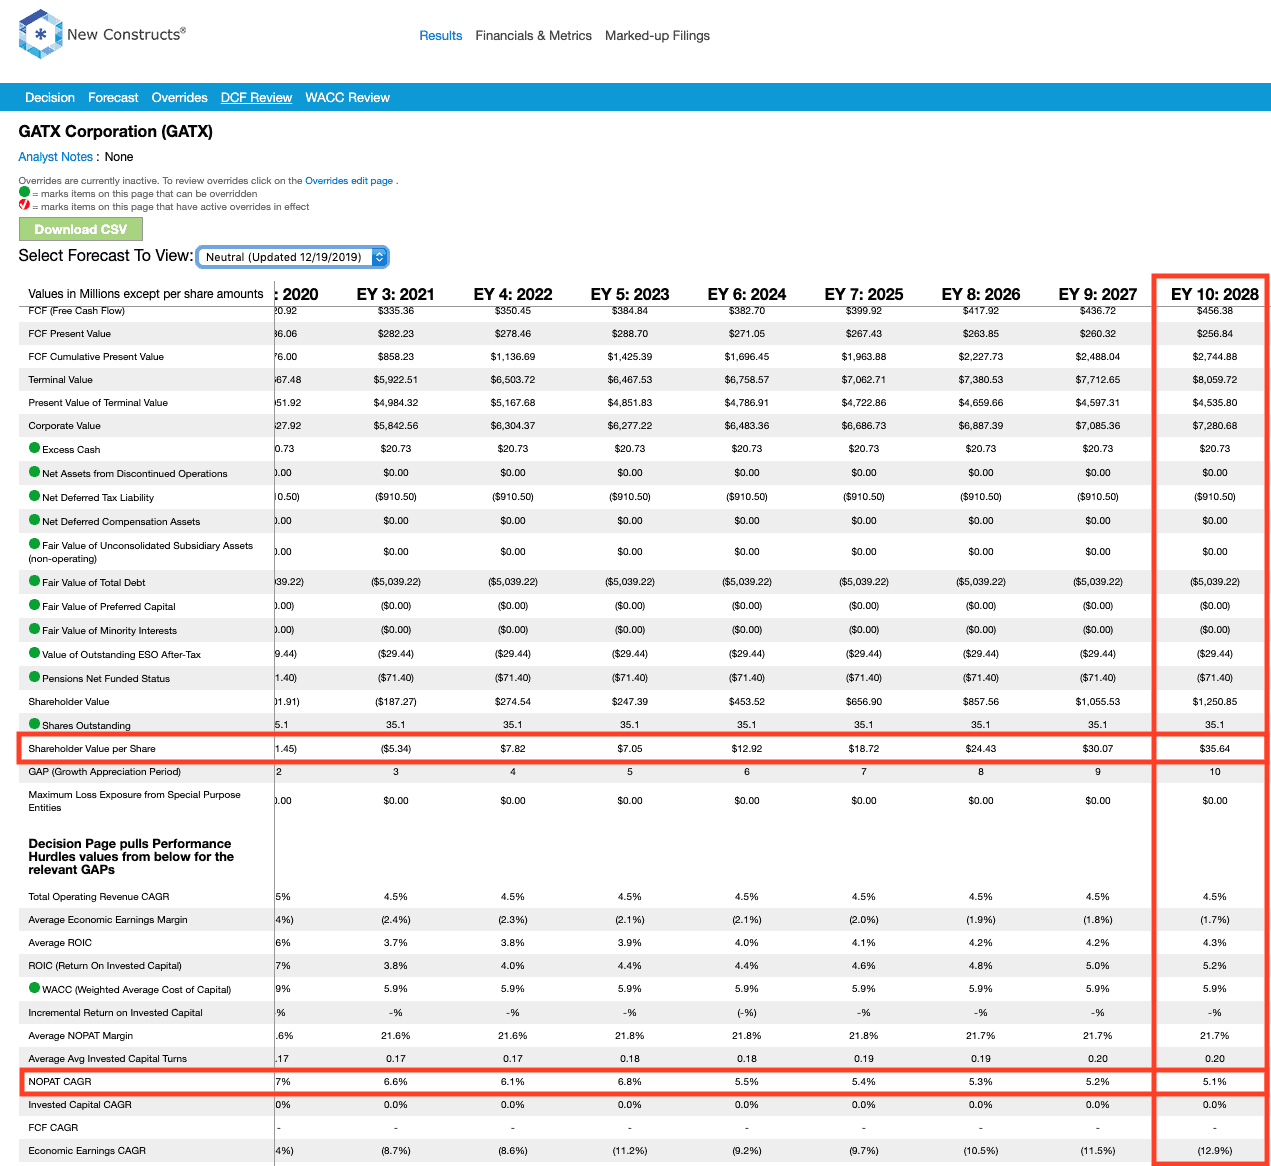Click the $7.82 per share value for 2022
The height and width of the screenshot is (1166, 1271).
[512, 748]
